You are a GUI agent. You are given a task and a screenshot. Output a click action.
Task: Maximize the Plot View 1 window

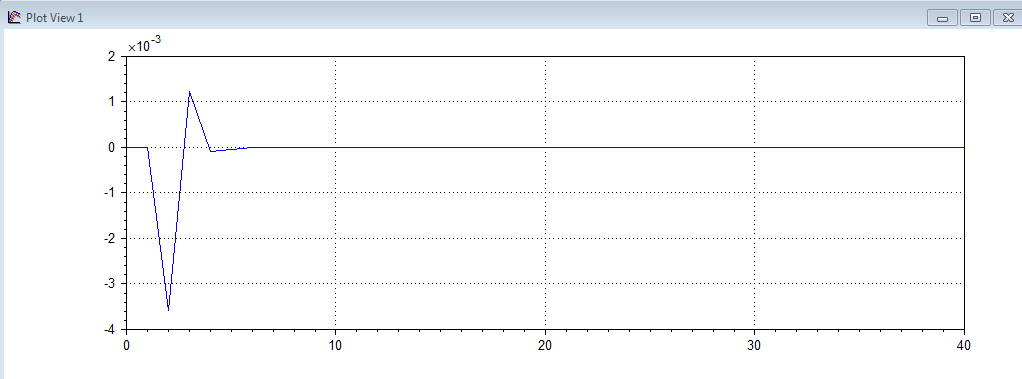(x=975, y=18)
